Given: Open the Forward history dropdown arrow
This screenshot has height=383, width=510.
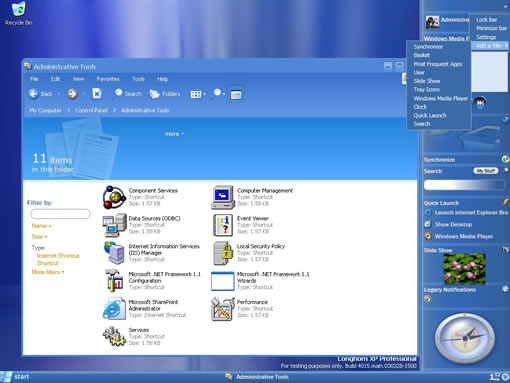Looking at the screenshot, I should tap(84, 94).
